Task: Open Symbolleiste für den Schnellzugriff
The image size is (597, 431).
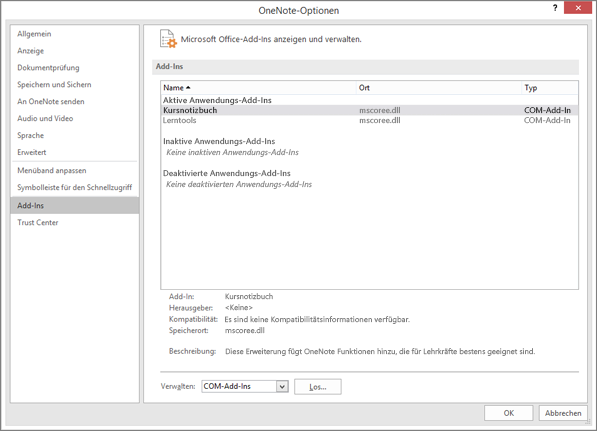Action: click(x=75, y=187)
